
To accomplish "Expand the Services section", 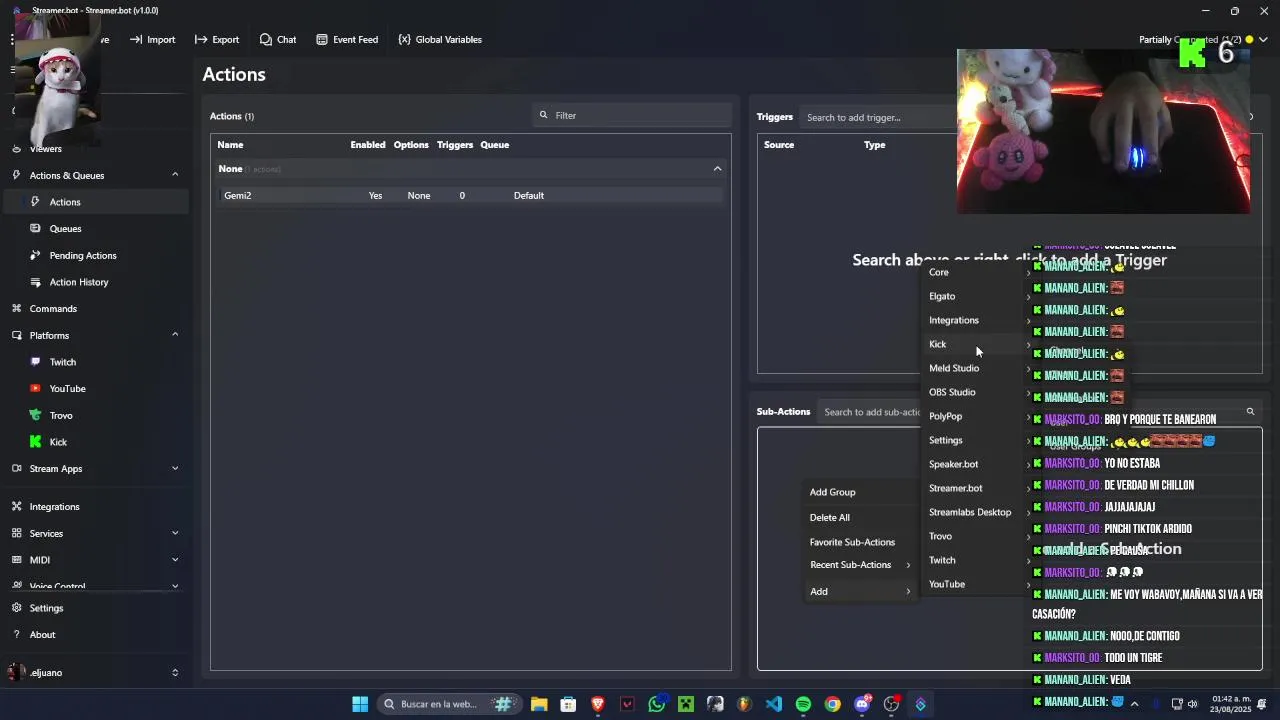I will coord(175,533).
